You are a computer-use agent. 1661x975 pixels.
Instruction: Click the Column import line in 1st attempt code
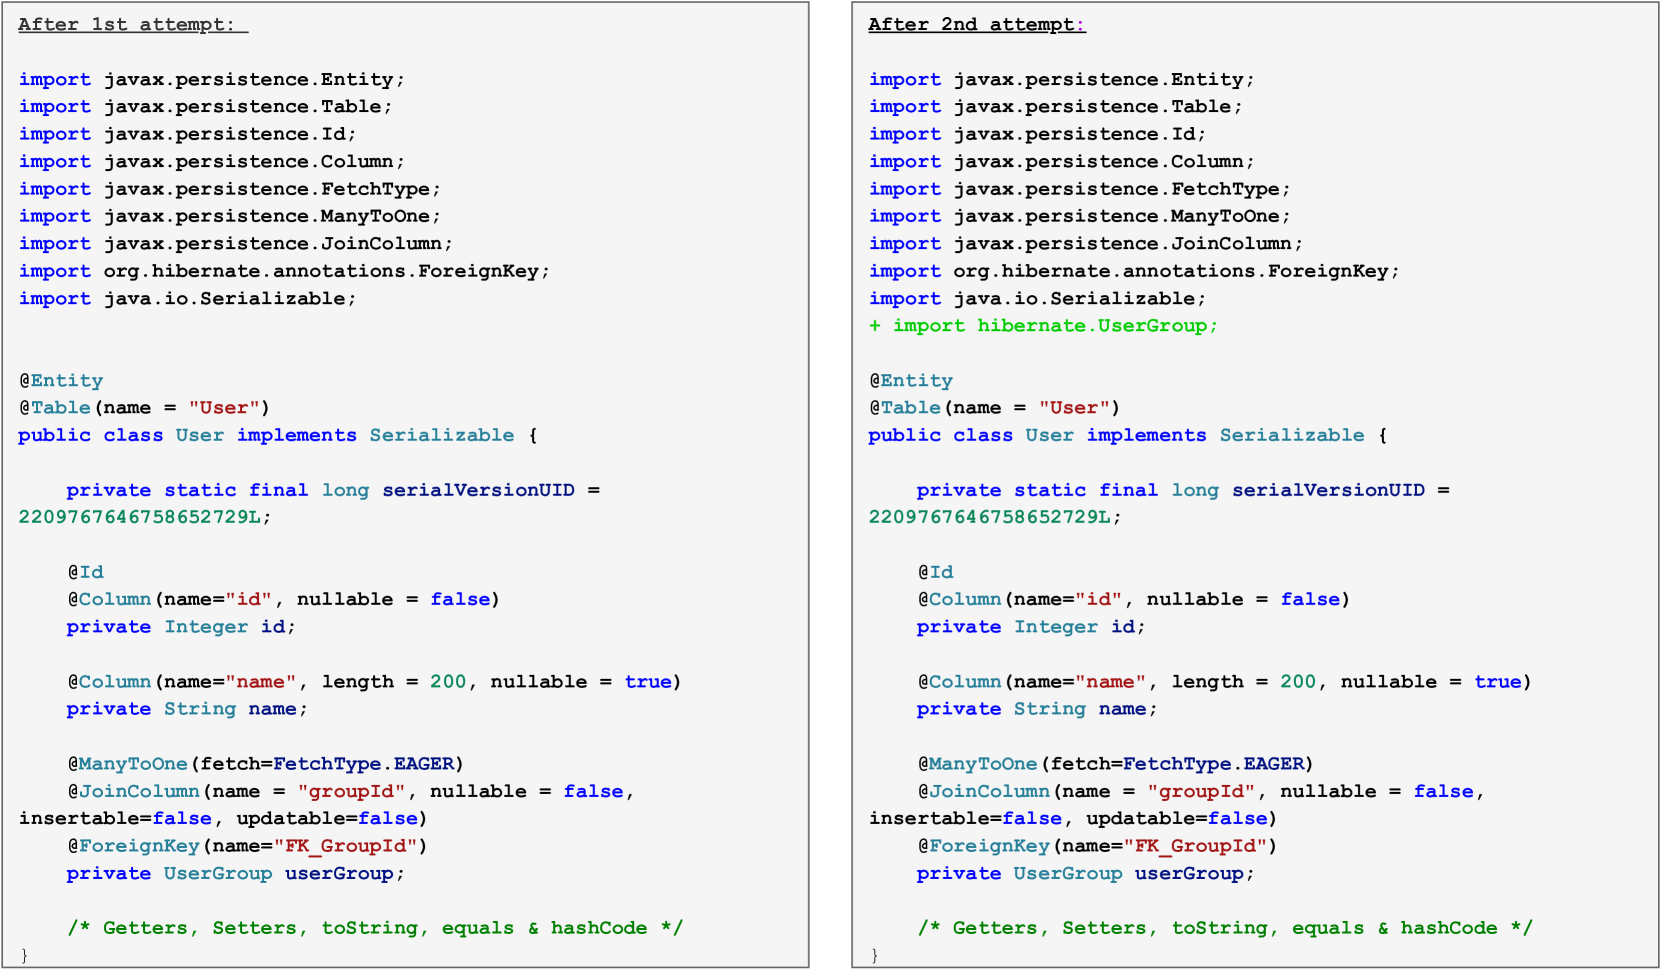pyautogui.click(x=212, y=161)
